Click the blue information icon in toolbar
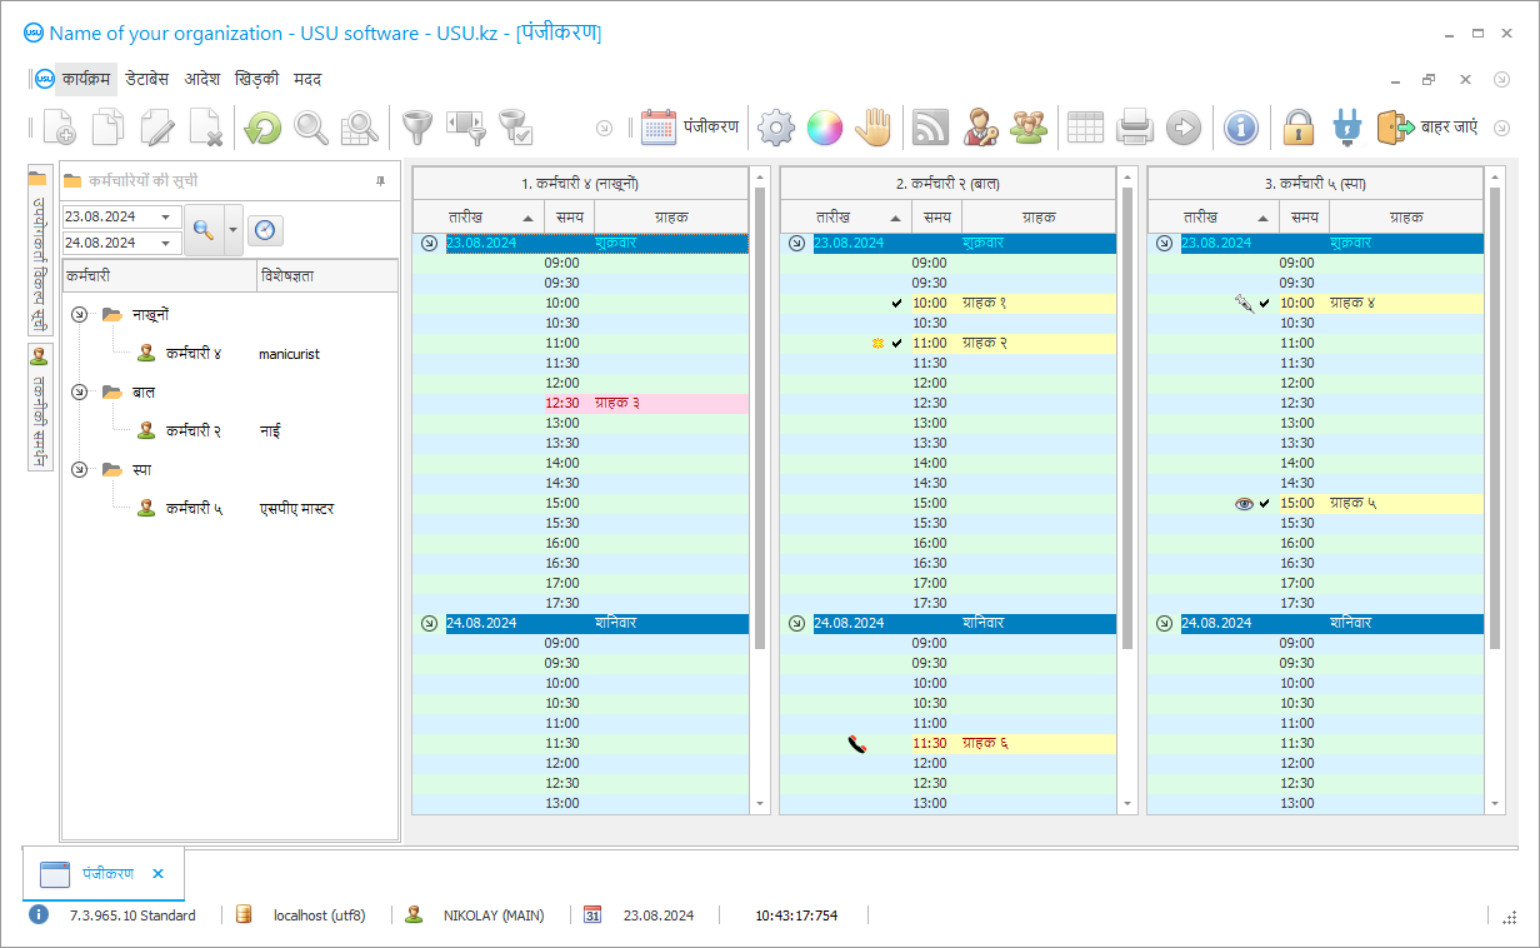 click(x=1241, y=128)
